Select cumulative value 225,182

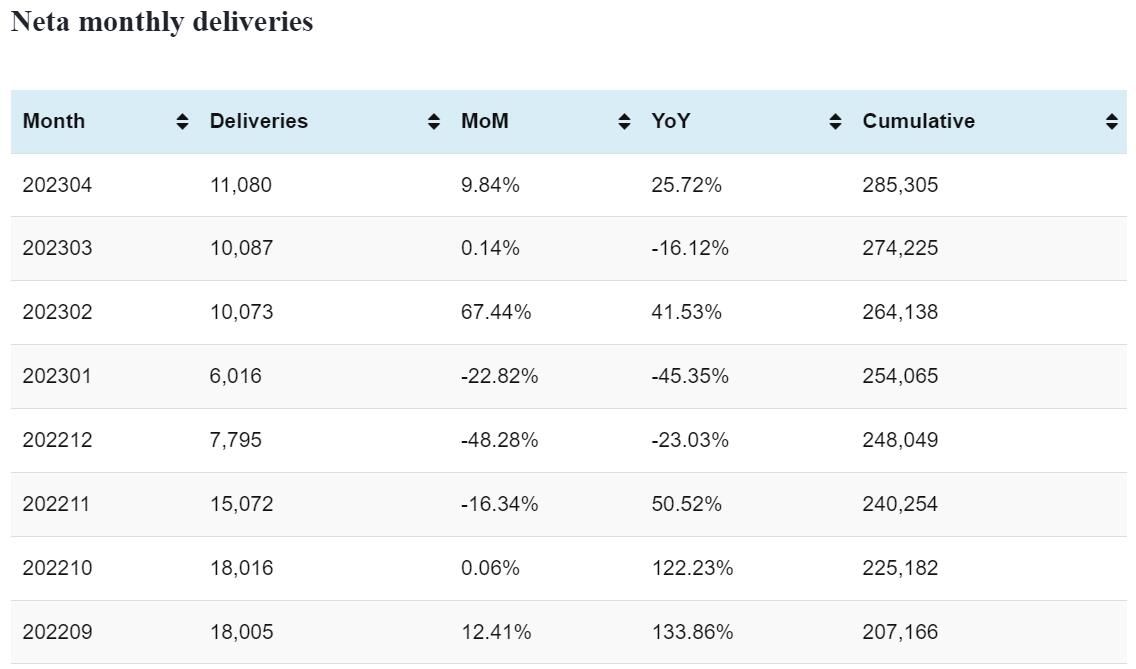tap(900, 568)
